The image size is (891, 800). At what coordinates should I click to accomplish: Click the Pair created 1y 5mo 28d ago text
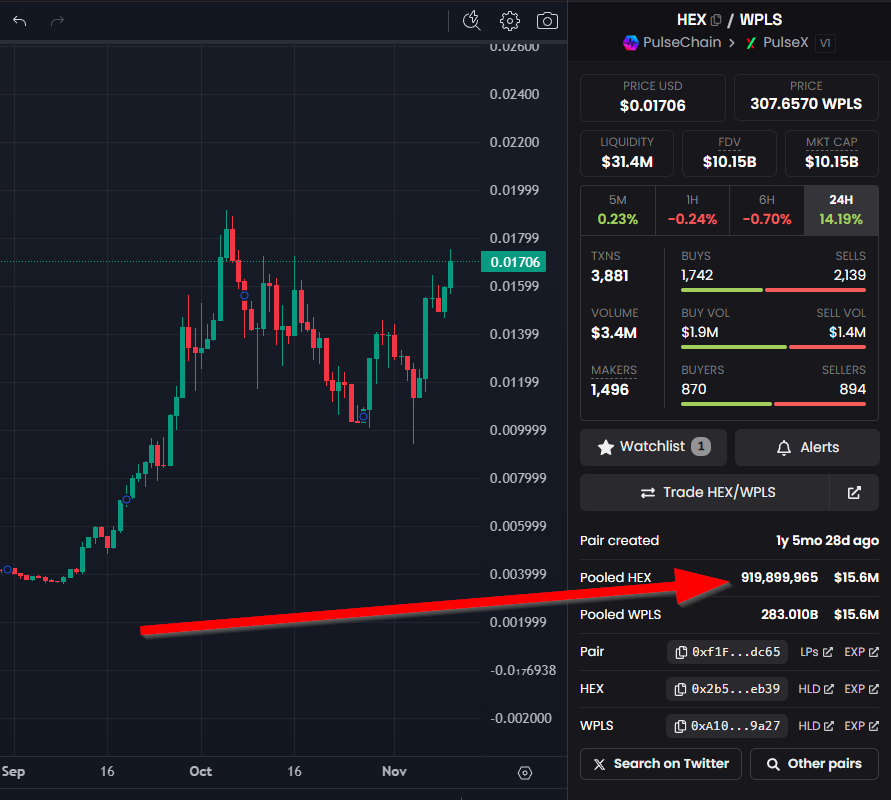tap(827, 540)
